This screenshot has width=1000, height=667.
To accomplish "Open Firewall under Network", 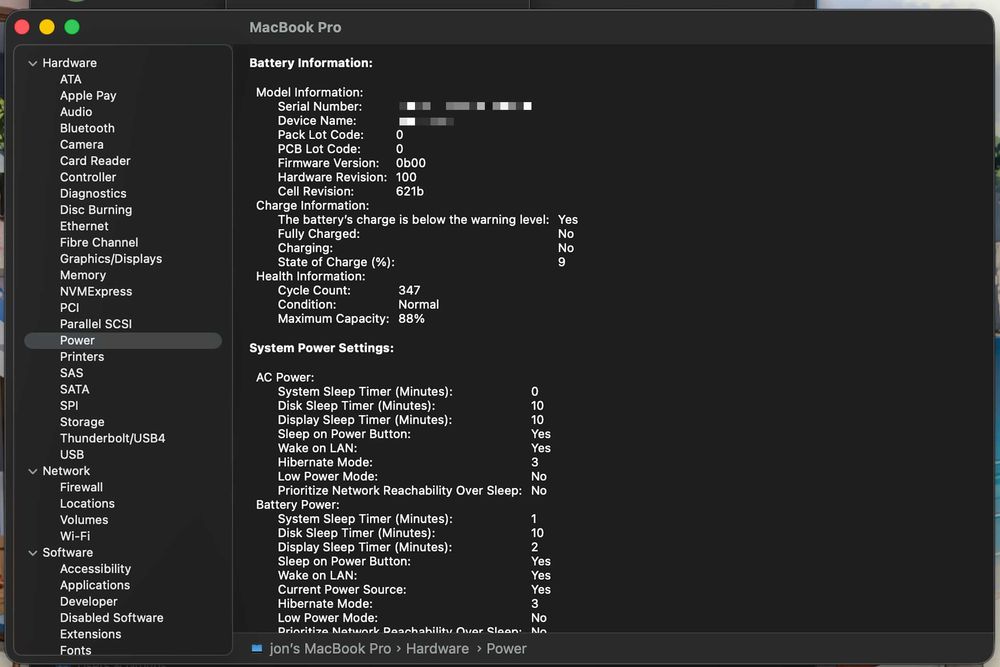I will coord(81,487).
